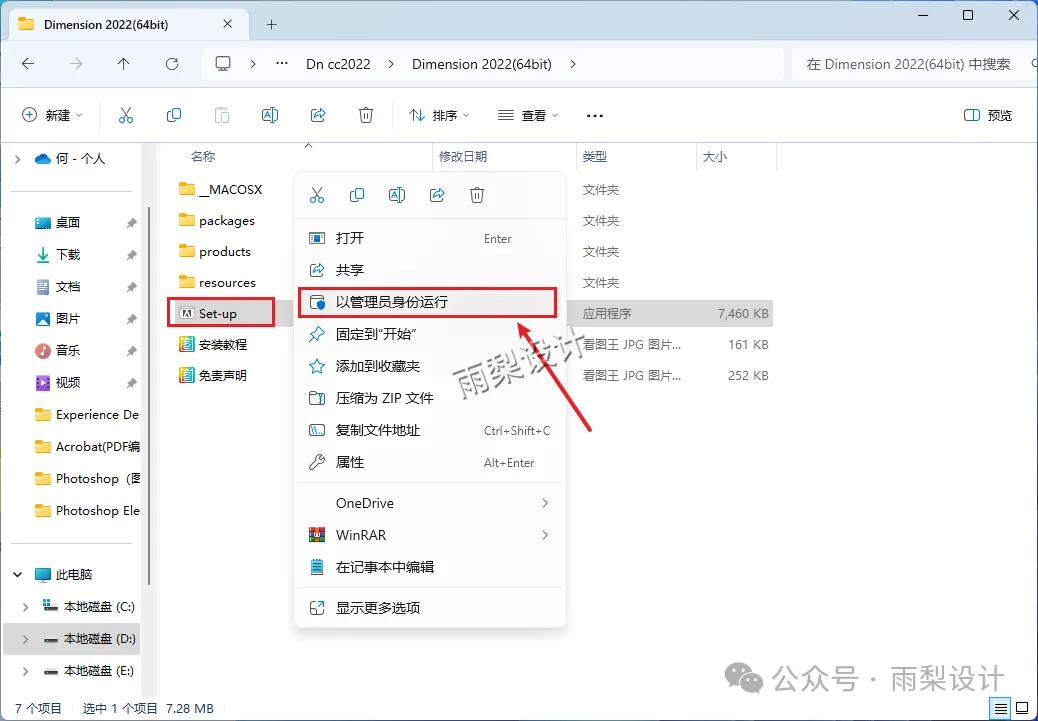This screenshot has height=721, width=1038.
Task: Refresh the current folder
Action: click(x=172, y=64)
